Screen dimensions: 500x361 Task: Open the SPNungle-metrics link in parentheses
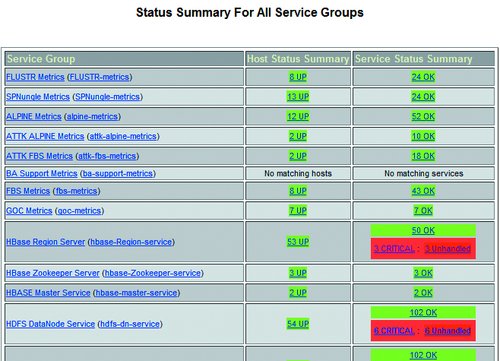click(107, 97)
